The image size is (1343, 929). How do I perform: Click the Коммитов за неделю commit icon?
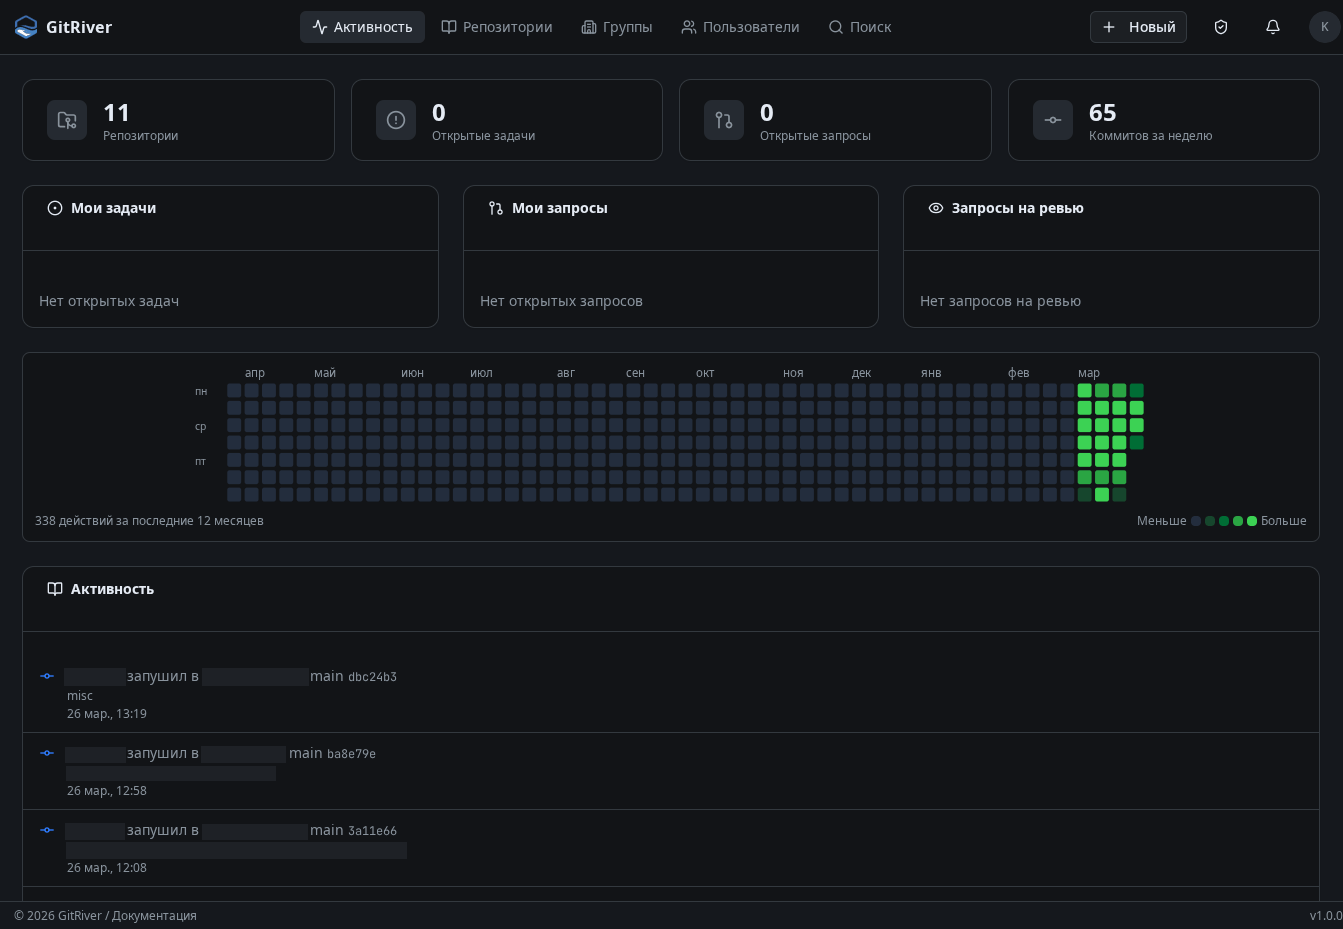point(1052,120)
